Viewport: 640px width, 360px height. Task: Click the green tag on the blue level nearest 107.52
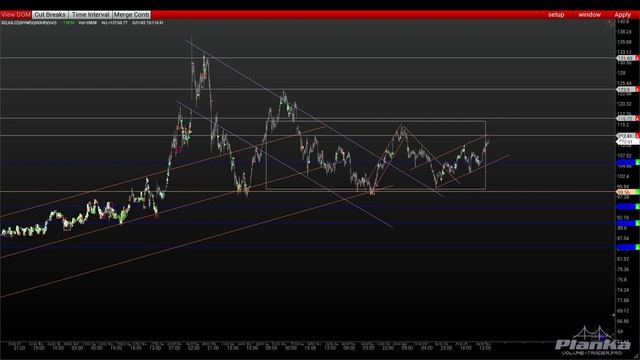click(x=638, y=162)
